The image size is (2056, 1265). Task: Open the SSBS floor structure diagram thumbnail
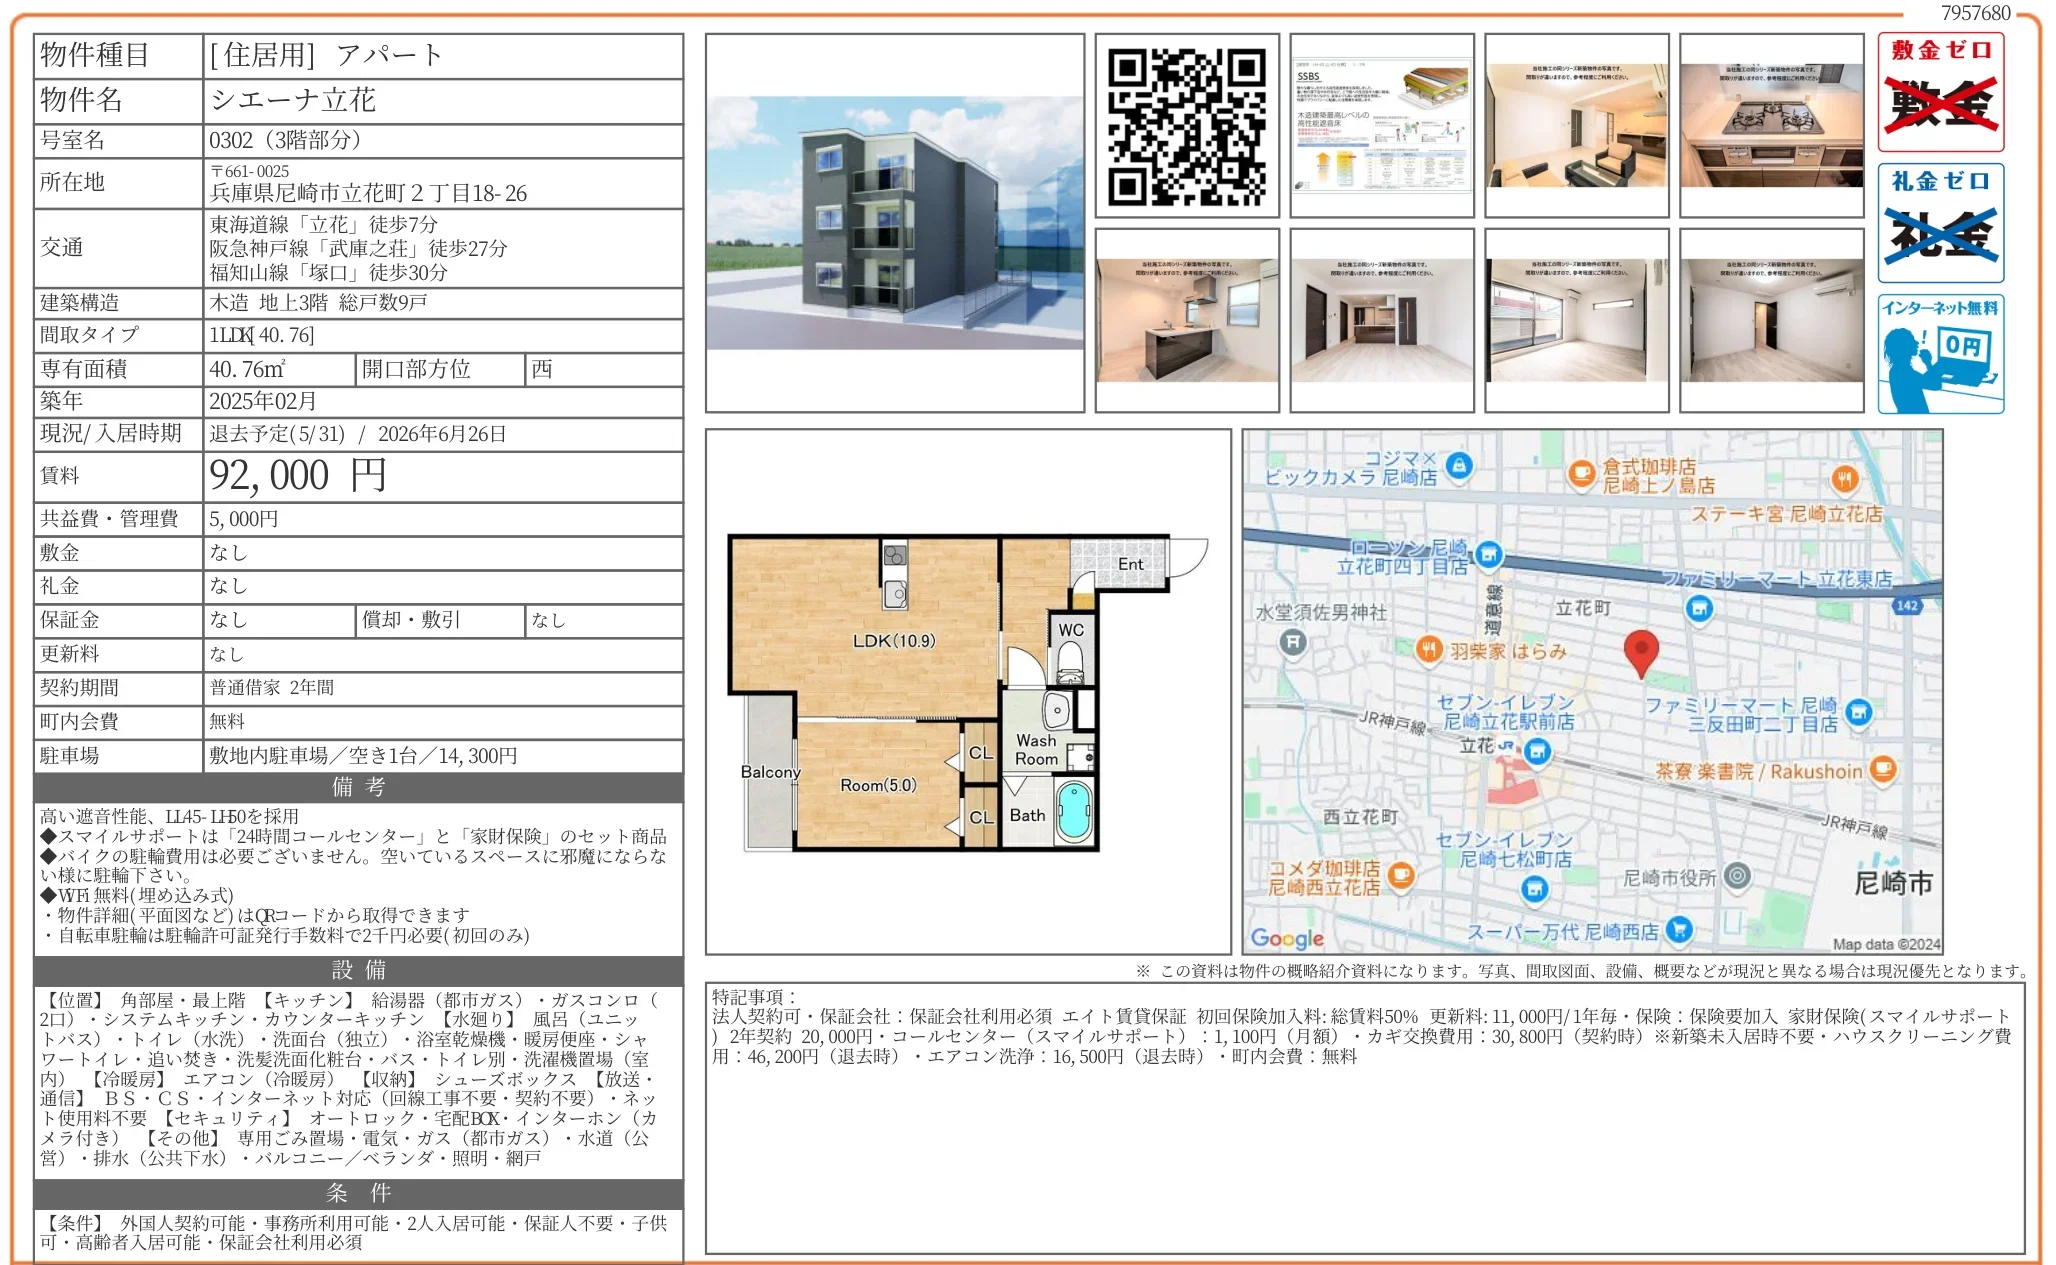pos(1381,125)
